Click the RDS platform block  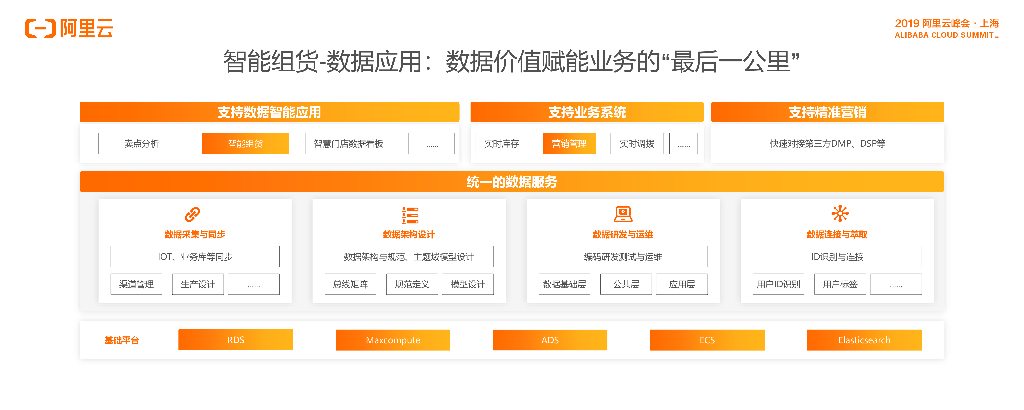pos(236,339)
